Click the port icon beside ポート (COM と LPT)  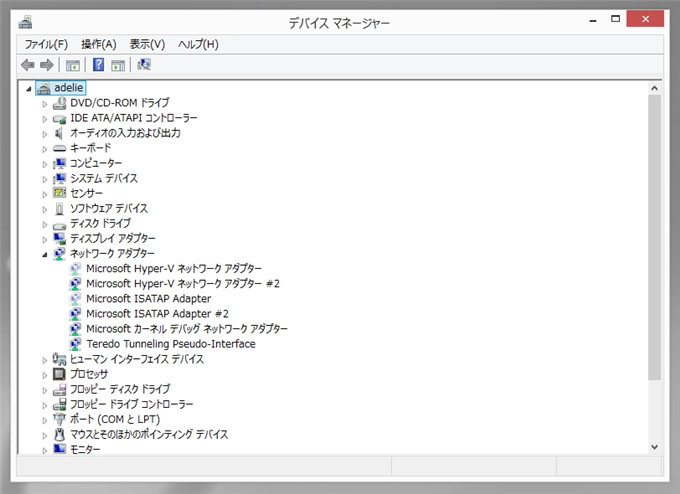pyautogui.click(x=59, y=419)
